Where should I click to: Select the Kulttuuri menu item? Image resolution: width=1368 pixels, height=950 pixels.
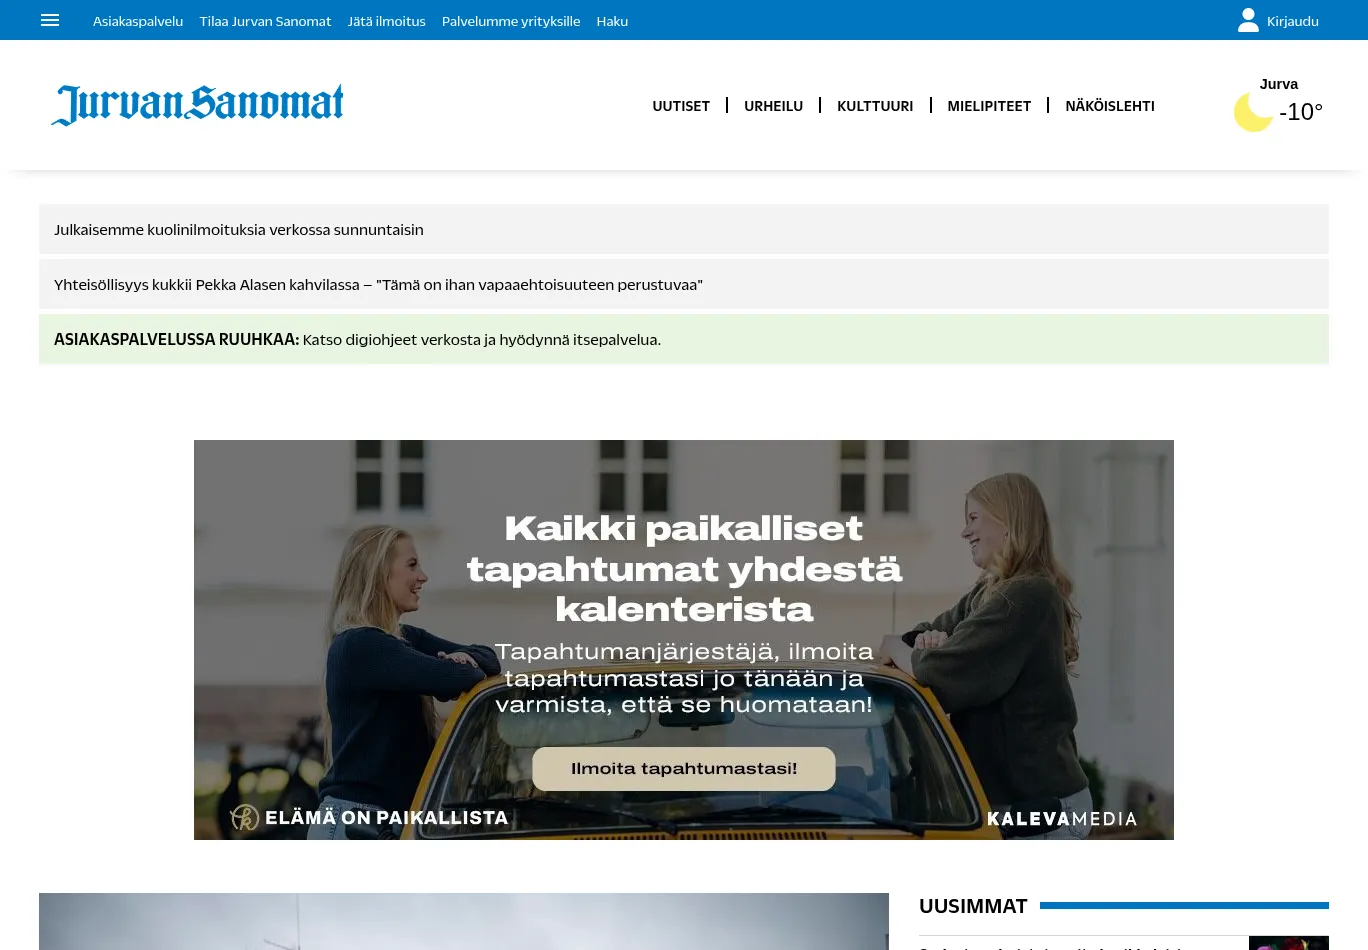[x=875, y=106]
